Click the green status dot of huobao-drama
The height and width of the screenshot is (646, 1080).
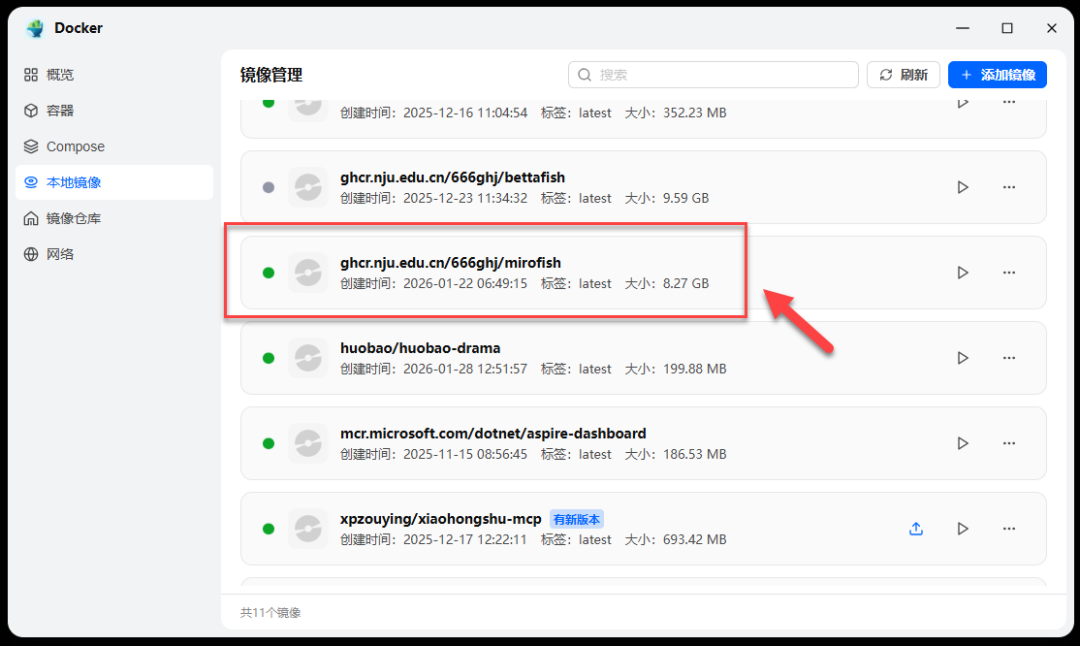point(269,358)
